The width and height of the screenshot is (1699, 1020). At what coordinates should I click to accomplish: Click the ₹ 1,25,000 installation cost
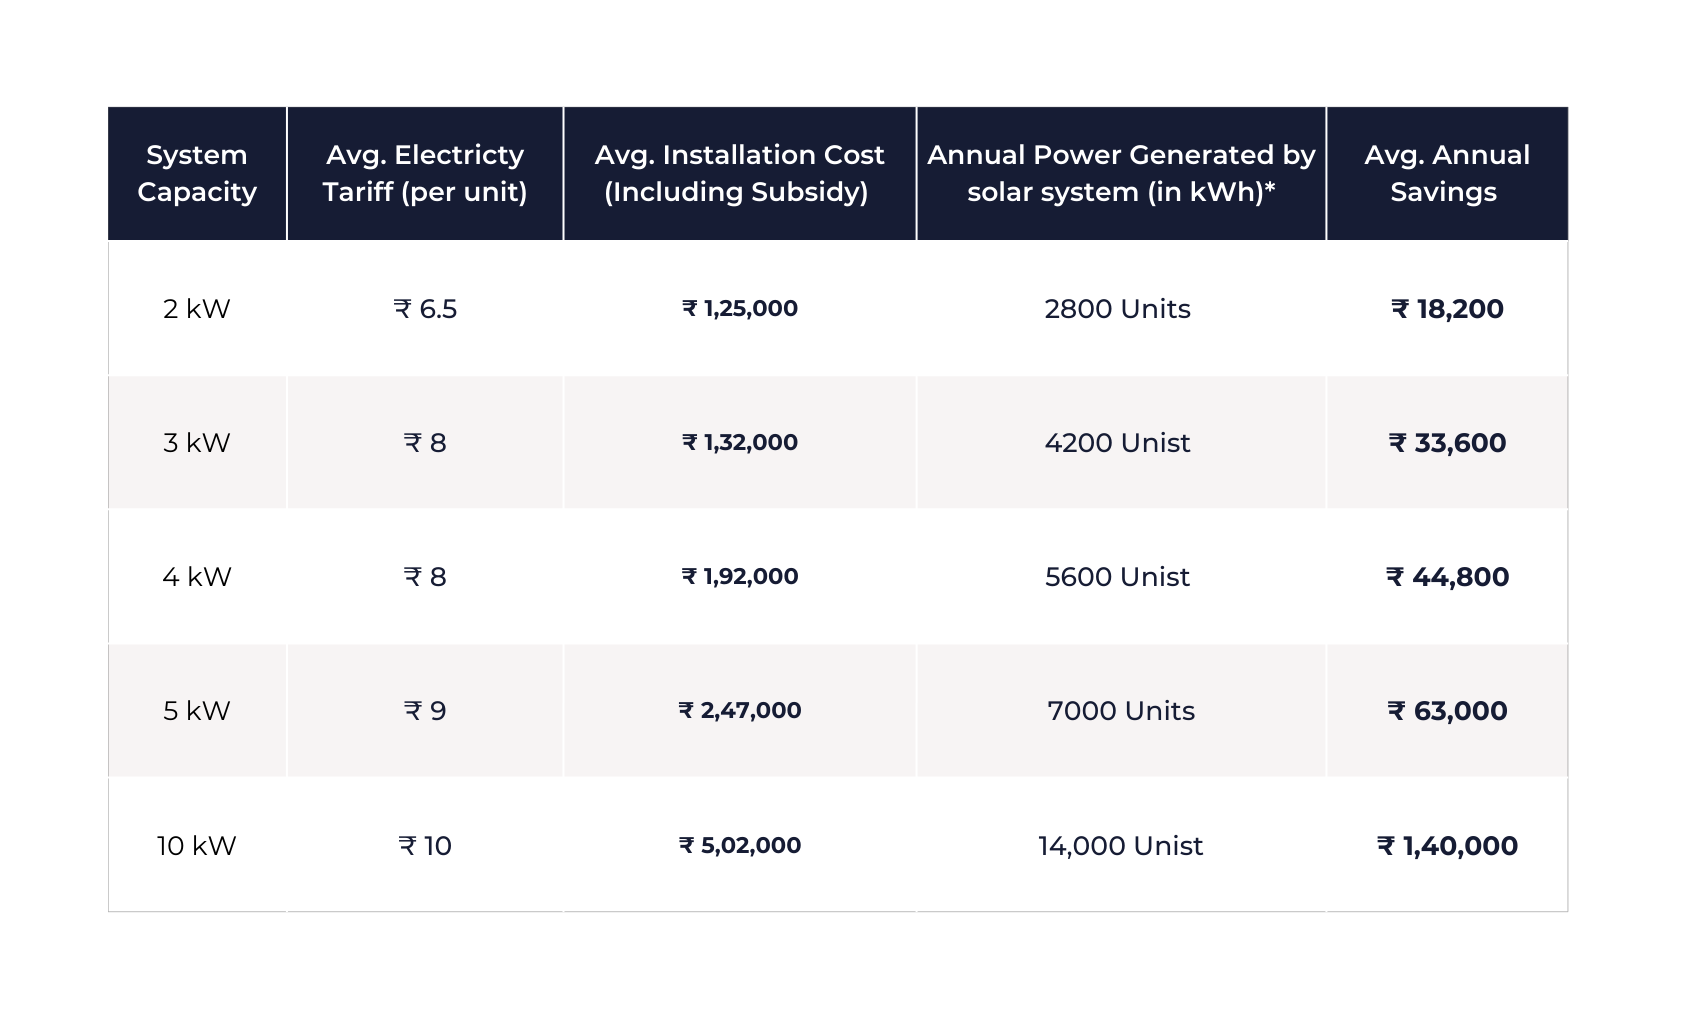[740, 309]
